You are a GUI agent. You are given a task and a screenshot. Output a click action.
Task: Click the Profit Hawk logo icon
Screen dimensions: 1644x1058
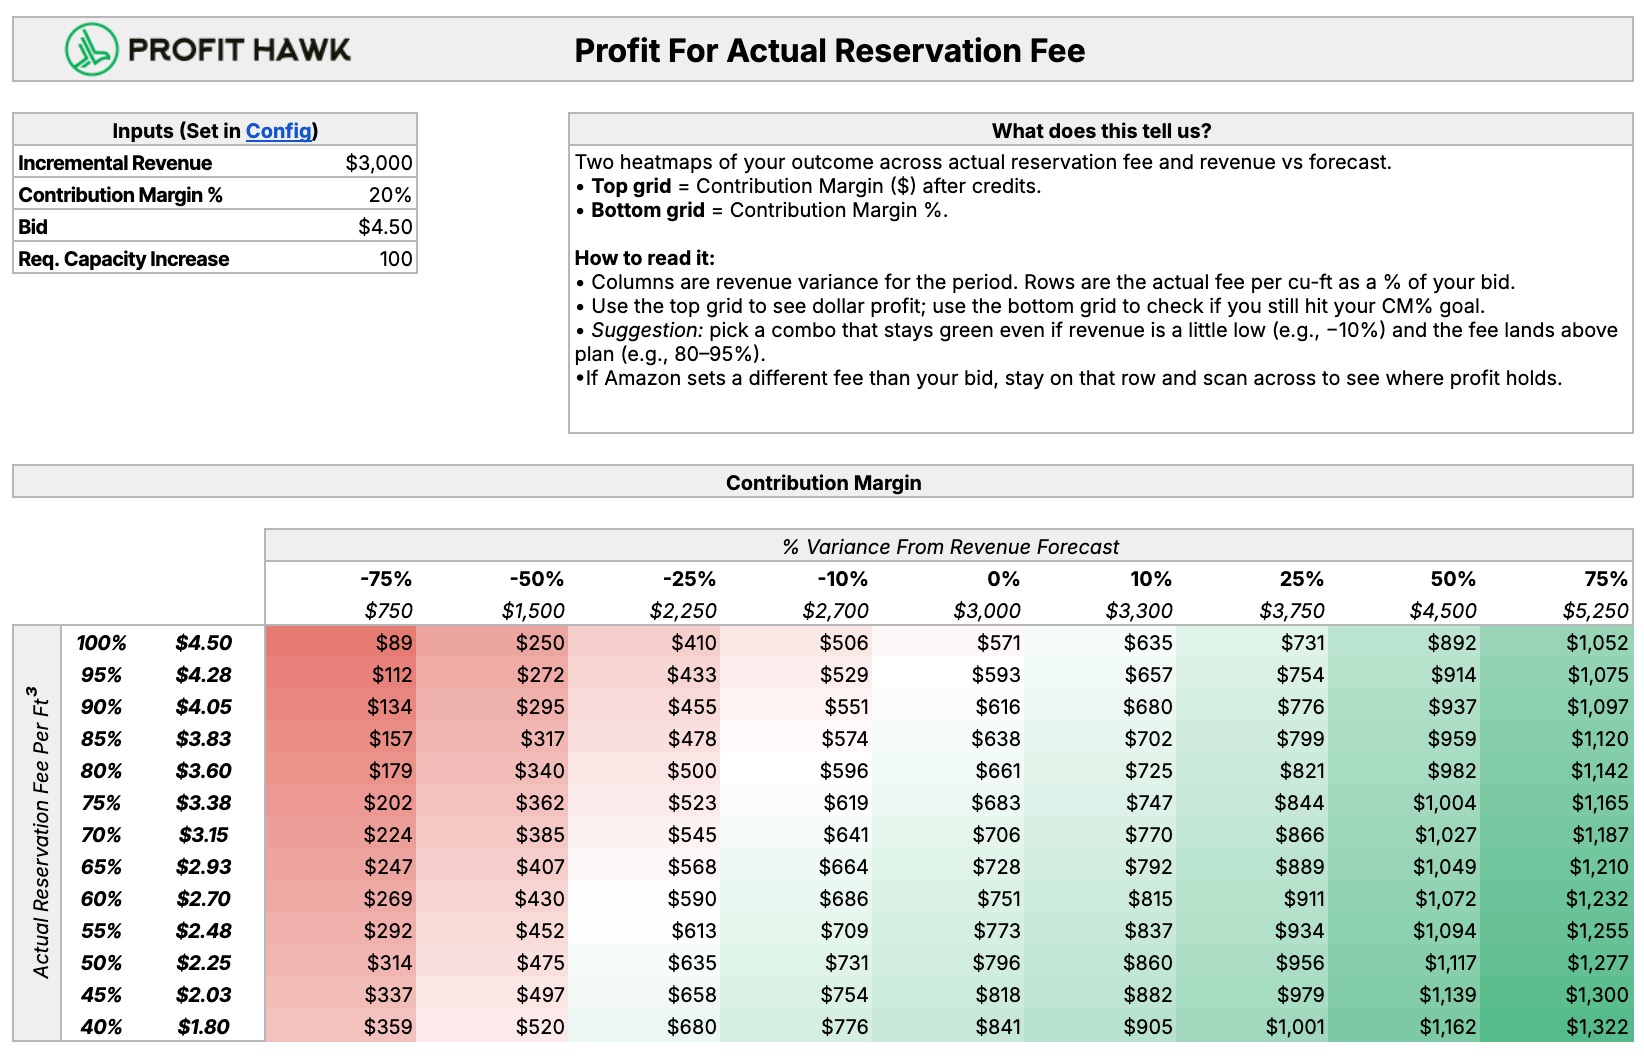92,49
